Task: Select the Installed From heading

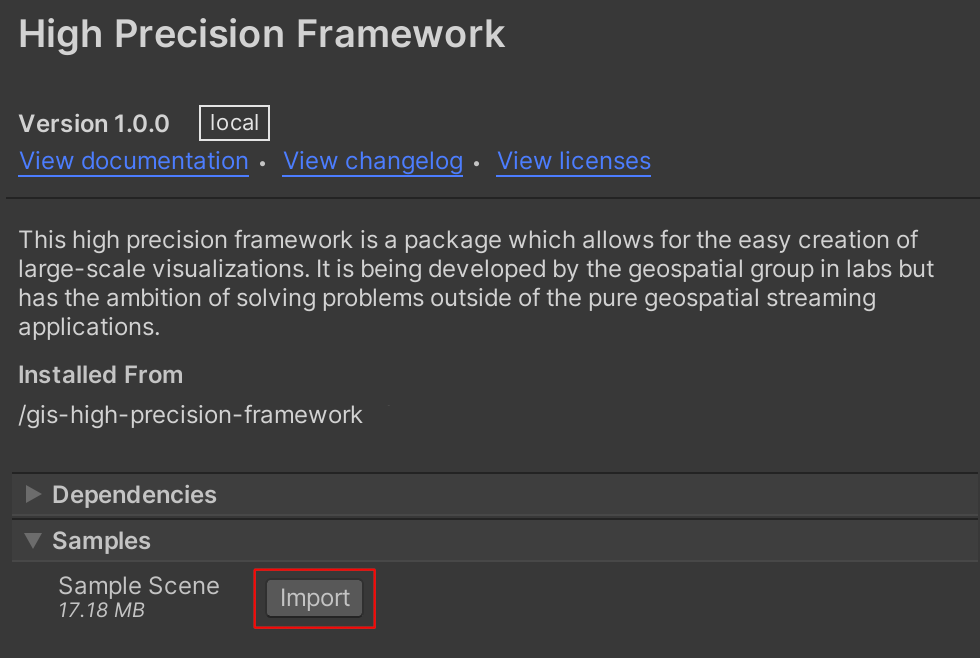Action: coord(101,375)
